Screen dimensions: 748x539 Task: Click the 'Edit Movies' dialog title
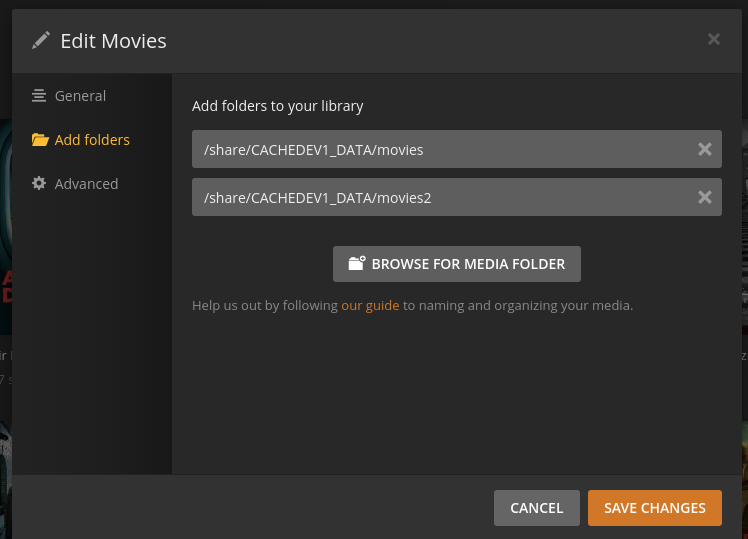coord(113,41)
